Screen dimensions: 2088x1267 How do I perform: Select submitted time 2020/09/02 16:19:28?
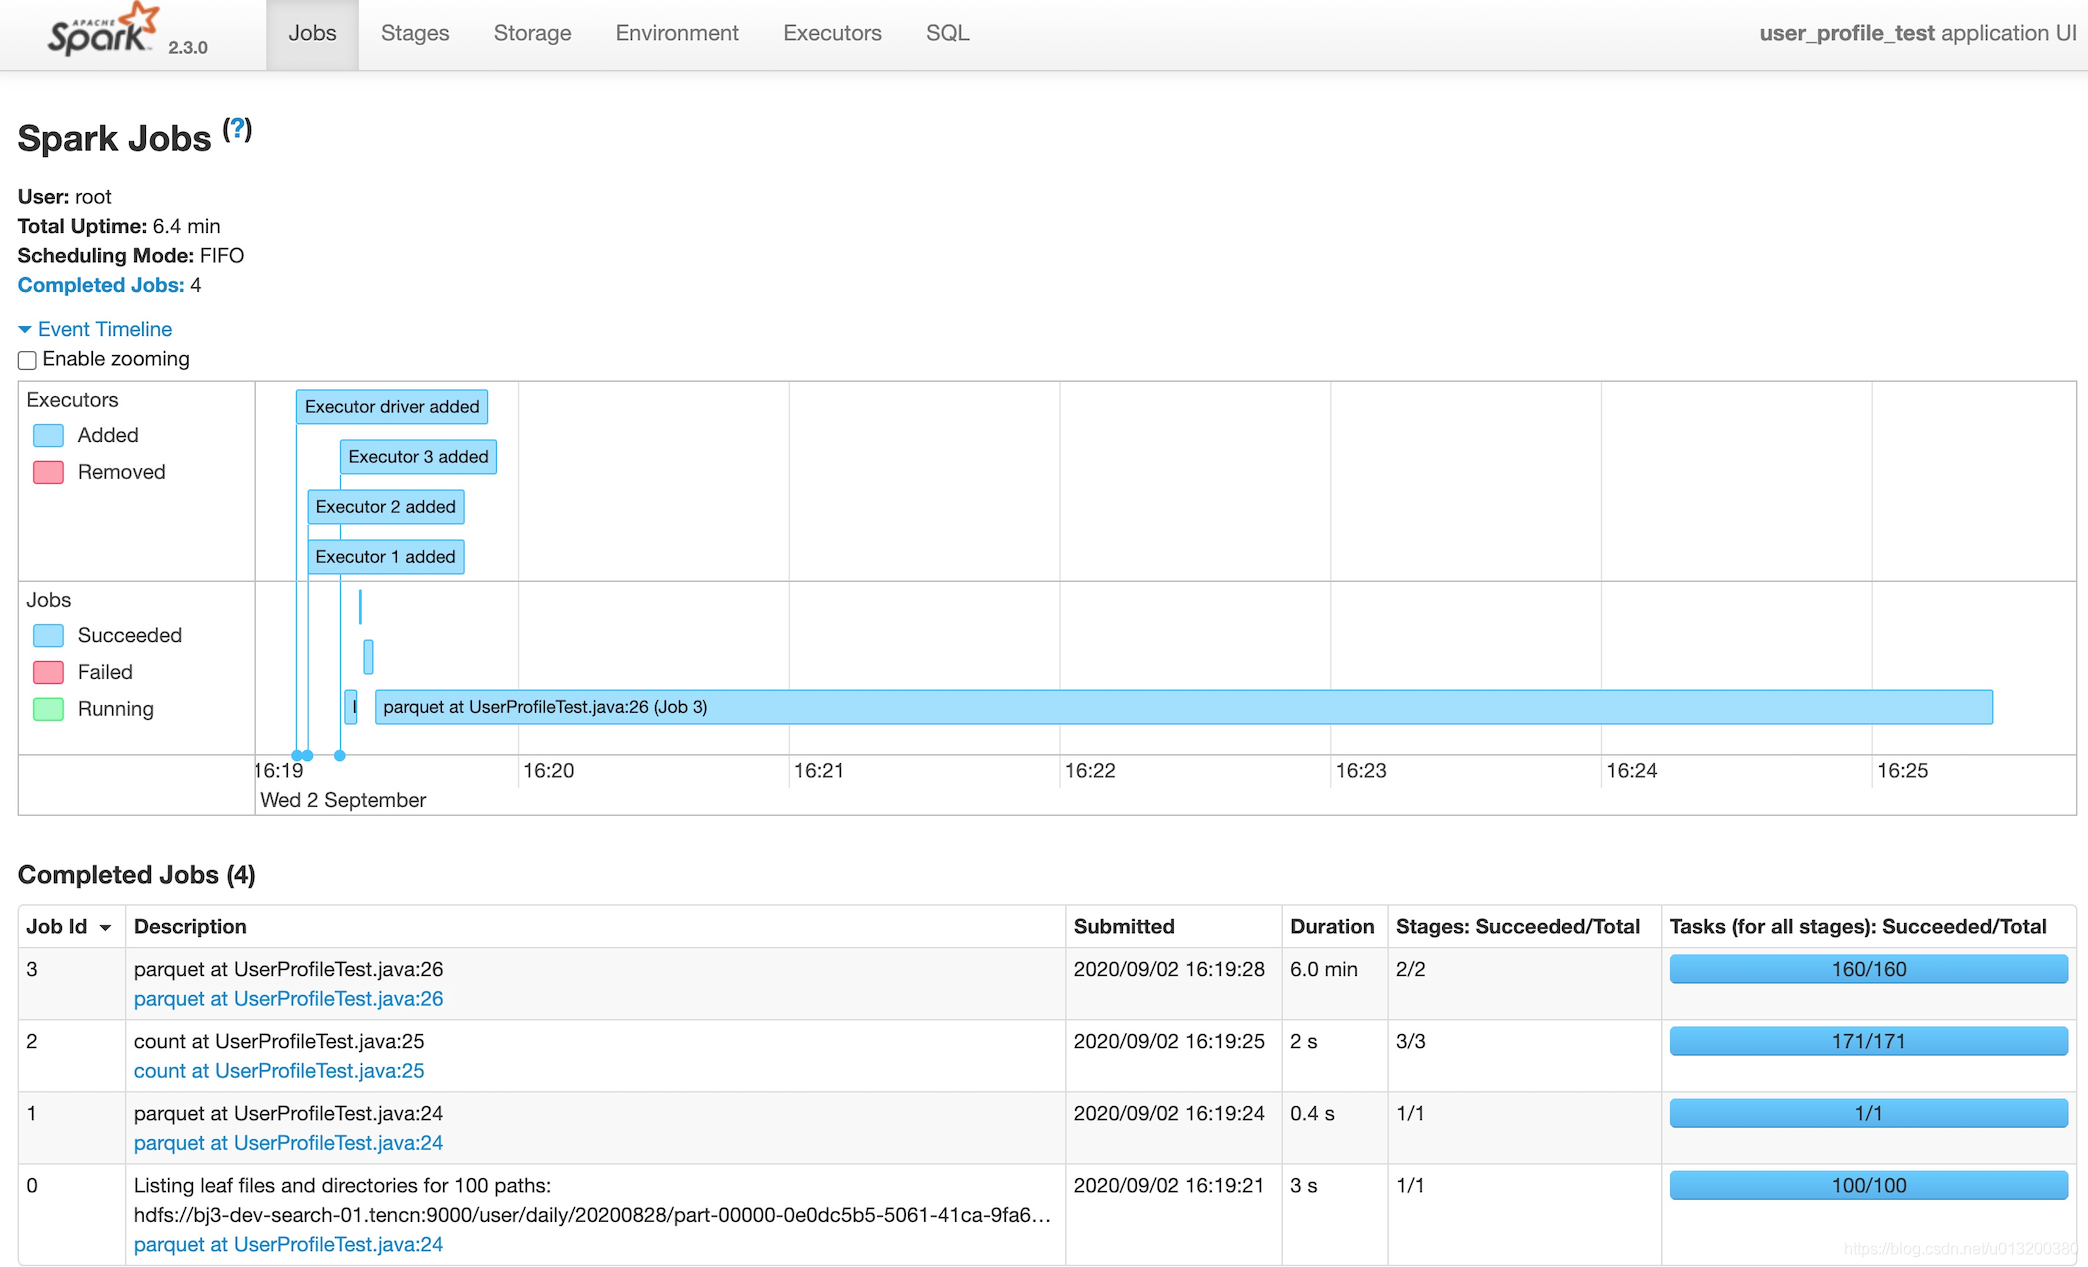(x=1169, y=969)
